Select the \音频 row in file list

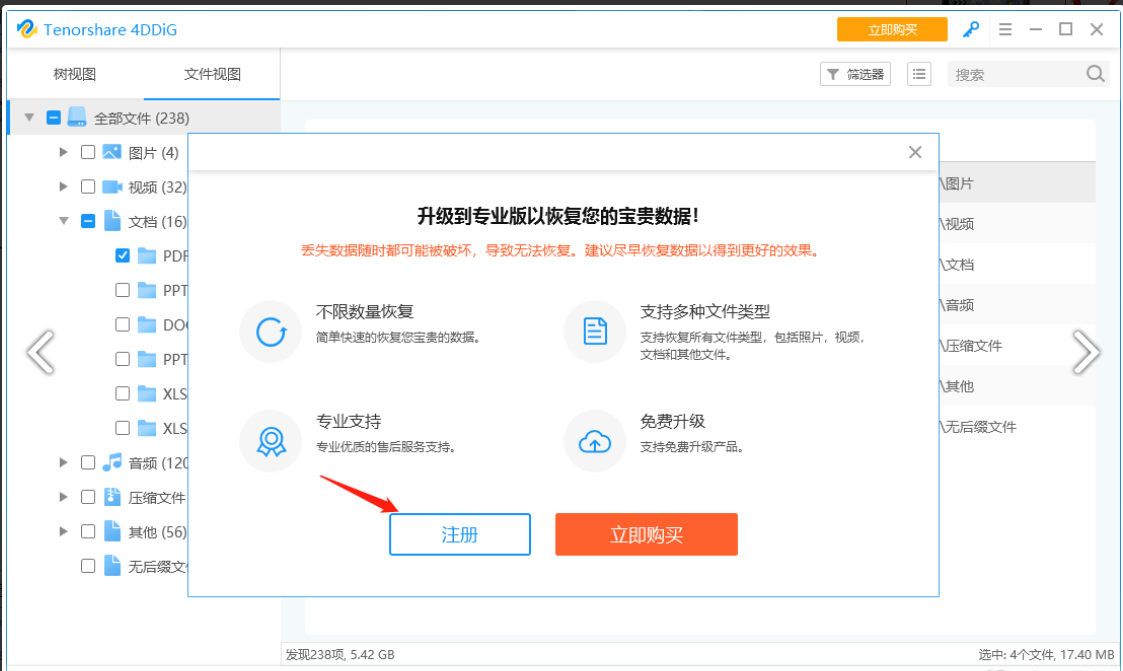click(1017, 305)
